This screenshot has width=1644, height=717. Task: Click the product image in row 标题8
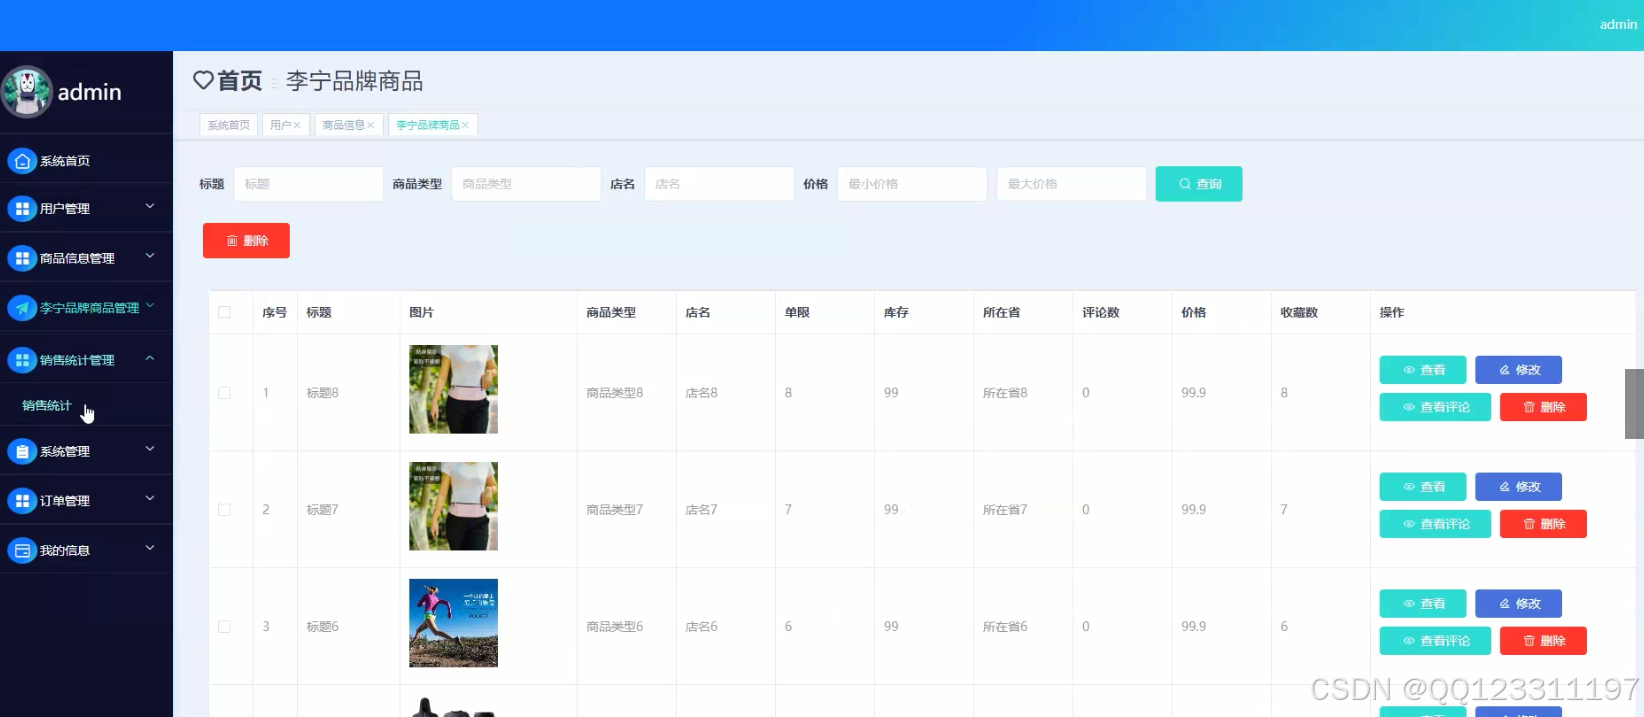point(453,389)
